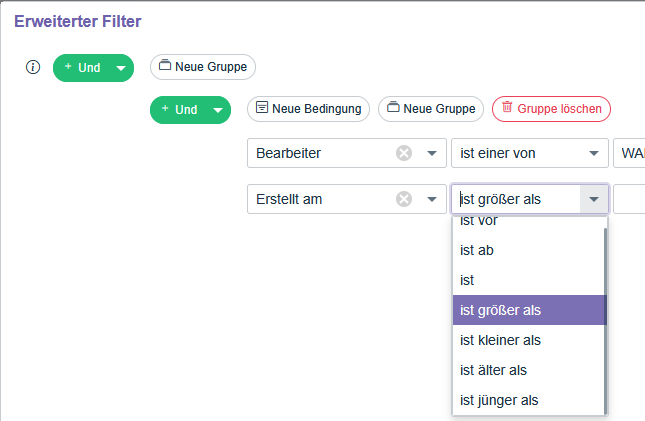Open the Erstellt am field dropdown arrow
Image resolution: width=645 pixels, height=421 pixels.
(x=431, y=199)
